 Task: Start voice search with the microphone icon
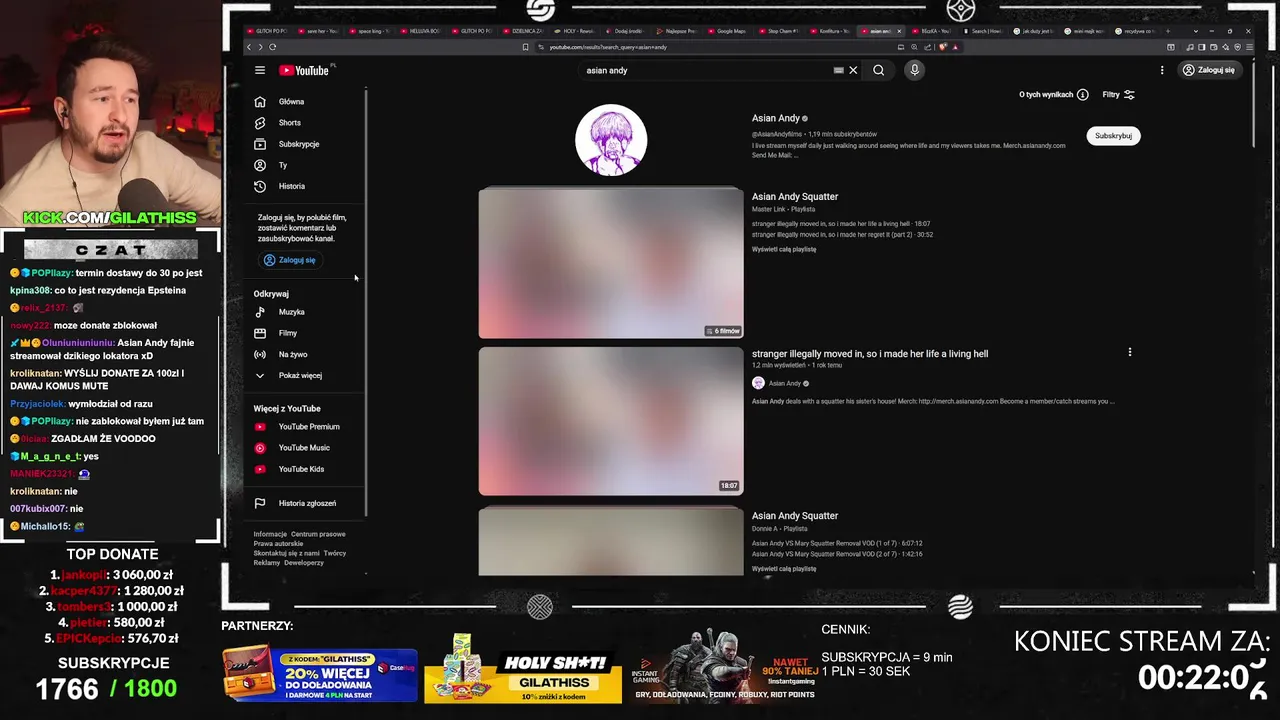coord(914,70)
